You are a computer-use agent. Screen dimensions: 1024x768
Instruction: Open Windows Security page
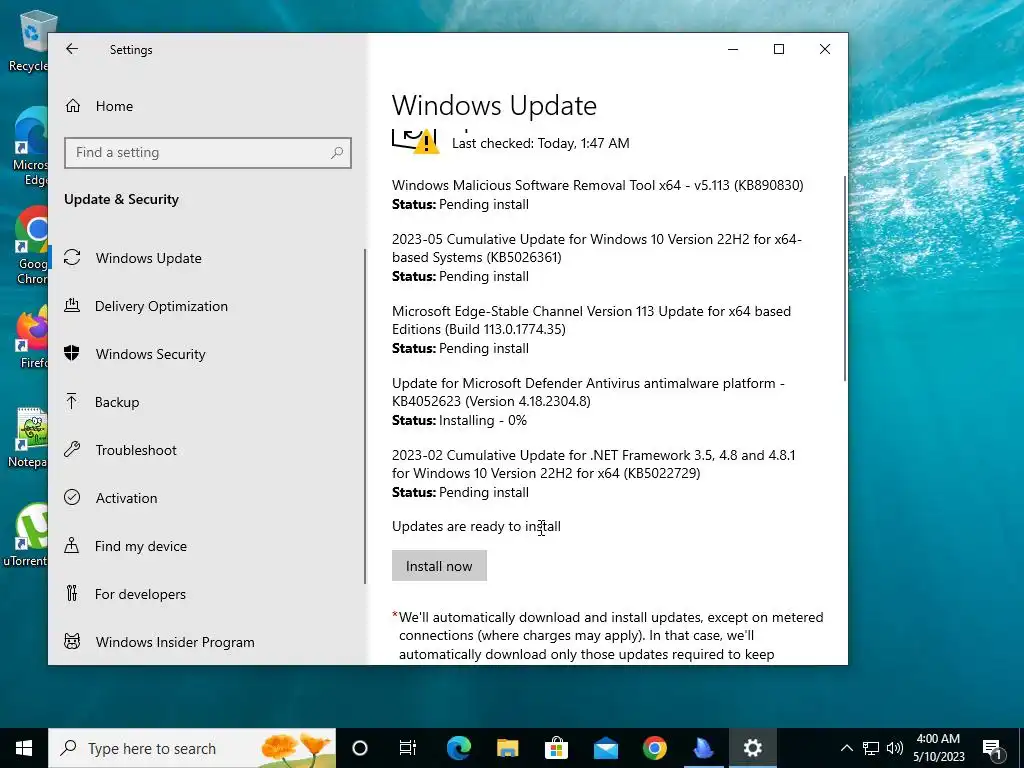coord(135,354)
